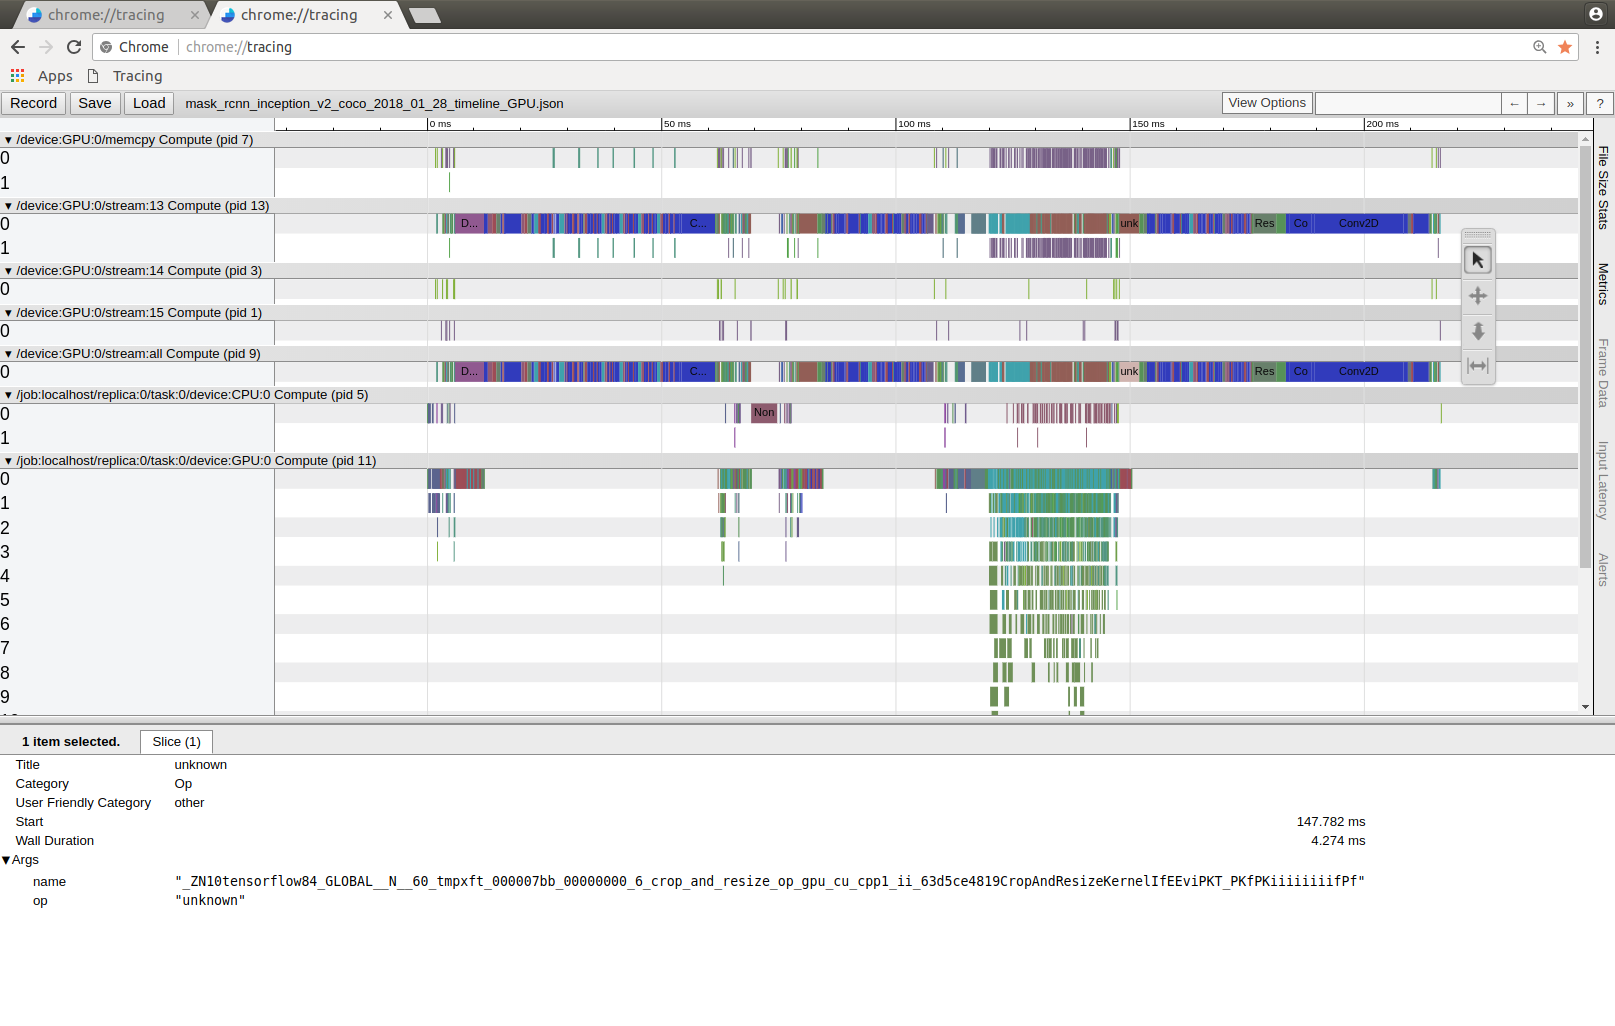
Task: Click the vertical scrollbar thumb of timeline
Action: point(1585,356)
